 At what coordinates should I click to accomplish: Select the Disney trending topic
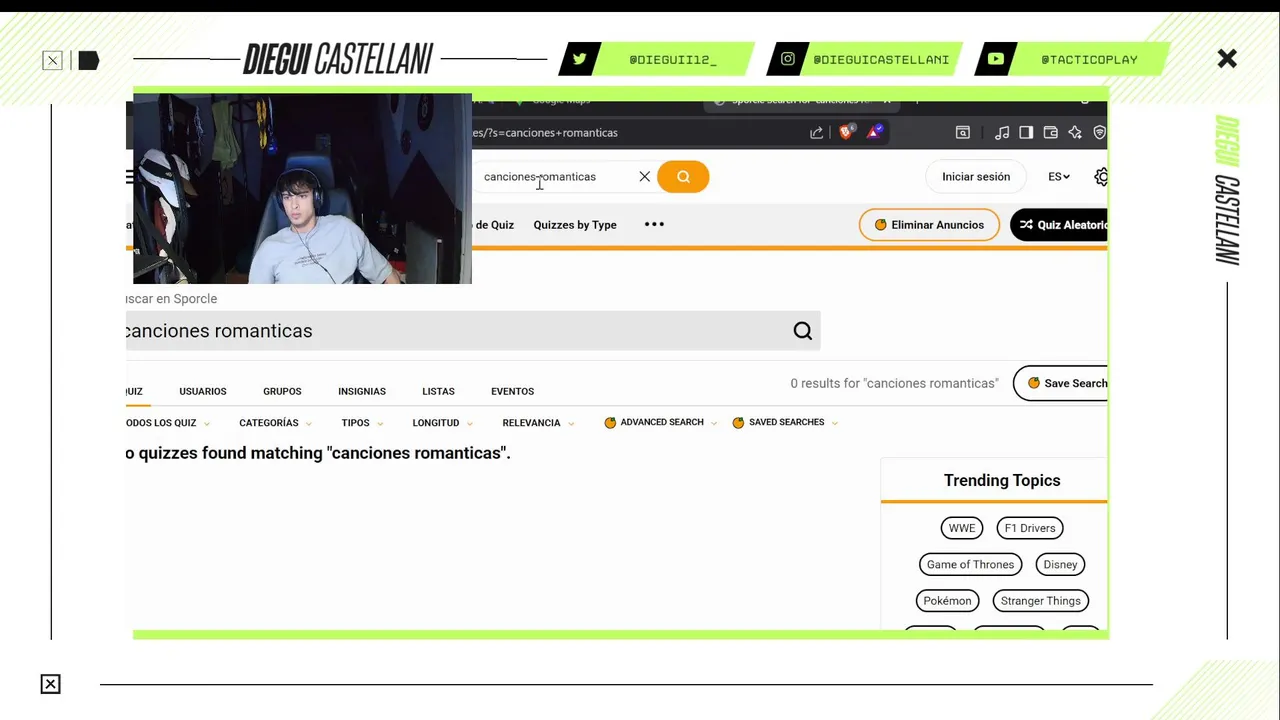click(1060, 564)
